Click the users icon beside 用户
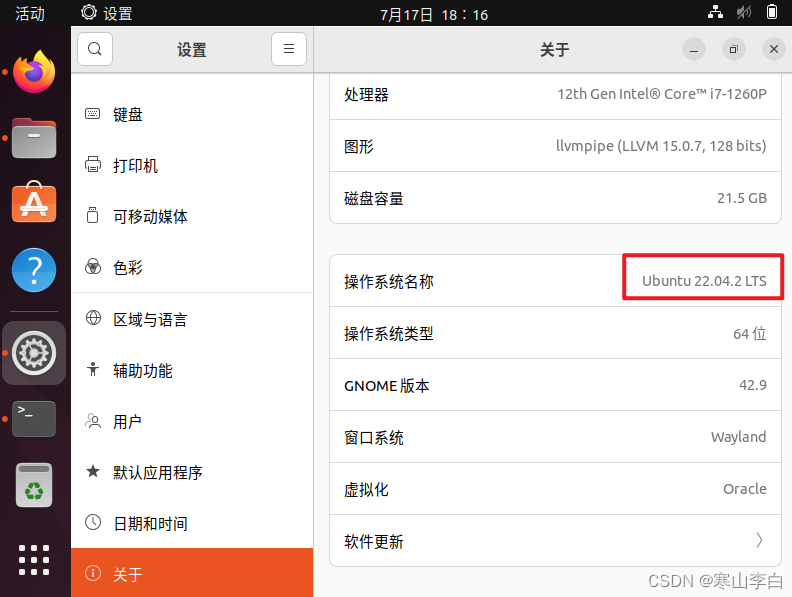792x597 pixels. (93, 421)
